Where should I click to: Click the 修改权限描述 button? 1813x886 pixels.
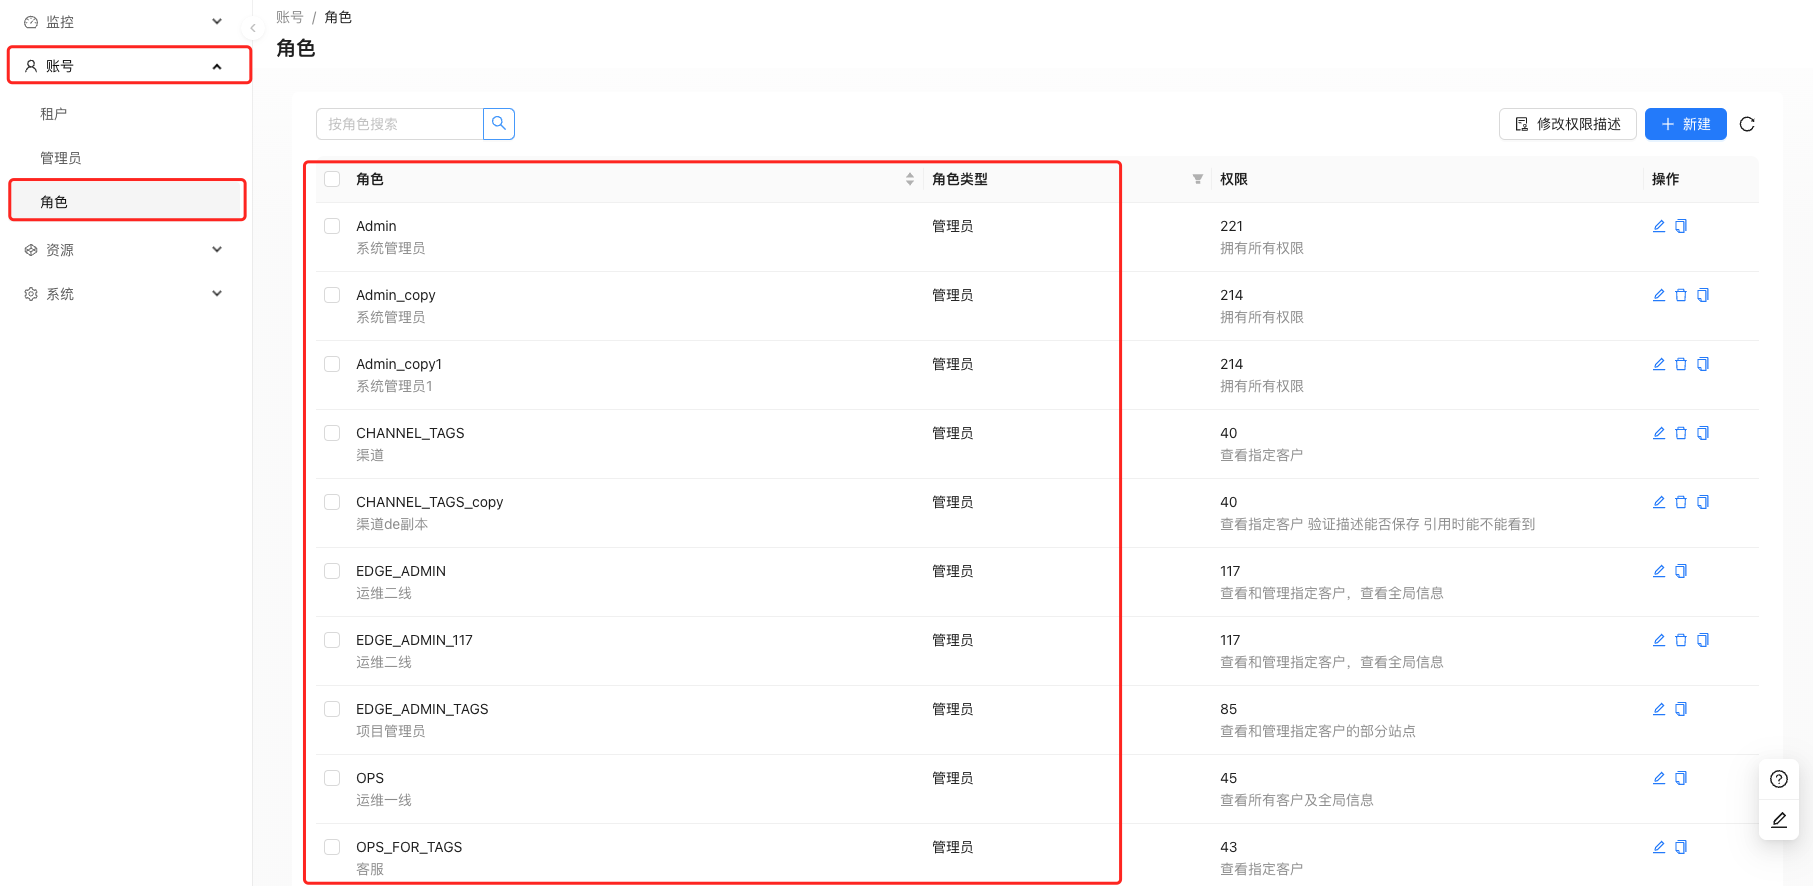pyautogui.click(x=1567, y=124)
